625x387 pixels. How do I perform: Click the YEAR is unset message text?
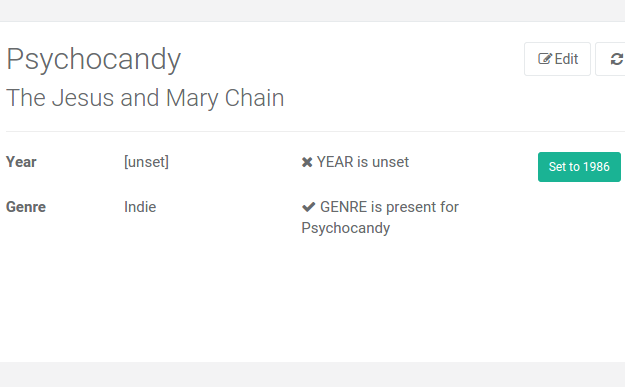(x=363, y=162)
